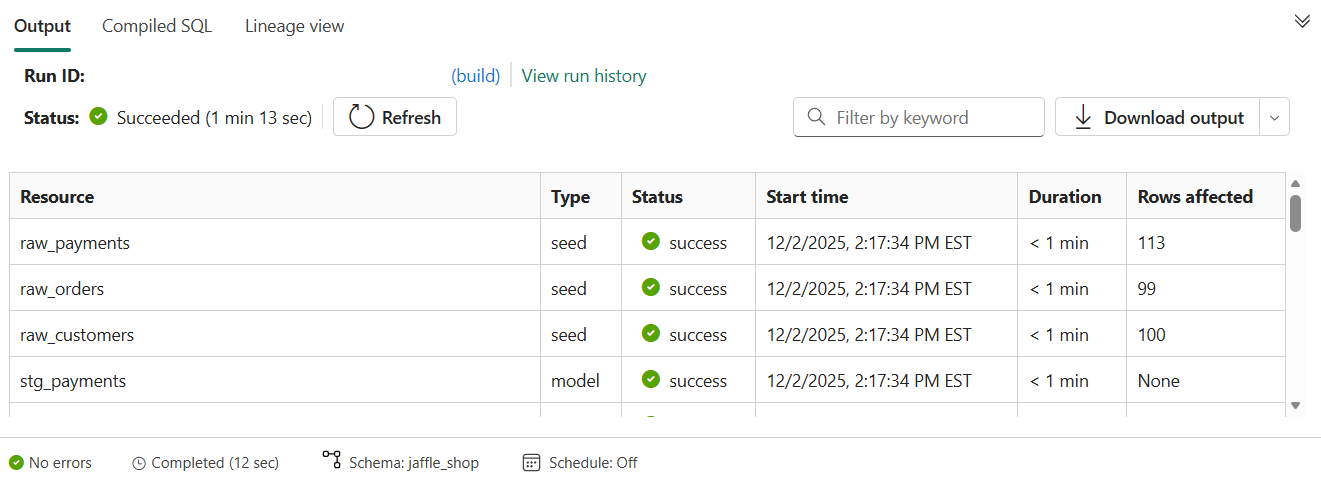Image resolution: width=1321 pixels, height=483 pixels.
Task: Click the success checkmark for stg_payments
Action: click(x=651, y=380)
